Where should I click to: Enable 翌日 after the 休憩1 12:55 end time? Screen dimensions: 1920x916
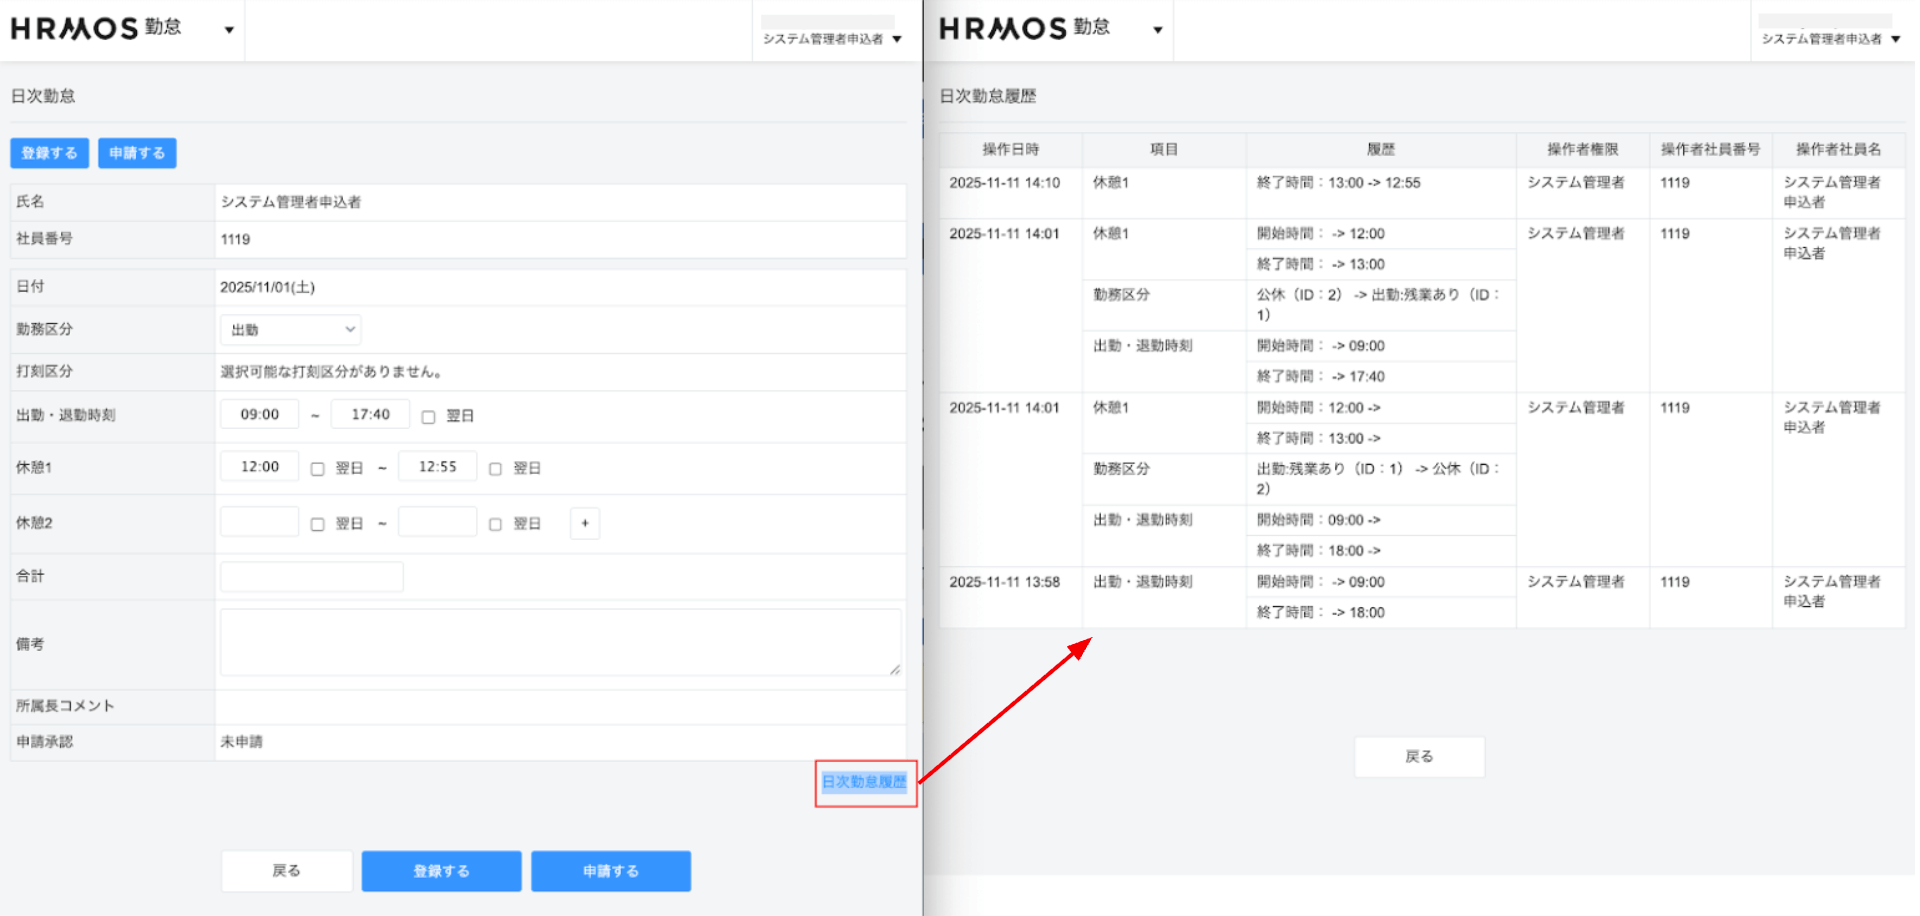tap(496, 469)
